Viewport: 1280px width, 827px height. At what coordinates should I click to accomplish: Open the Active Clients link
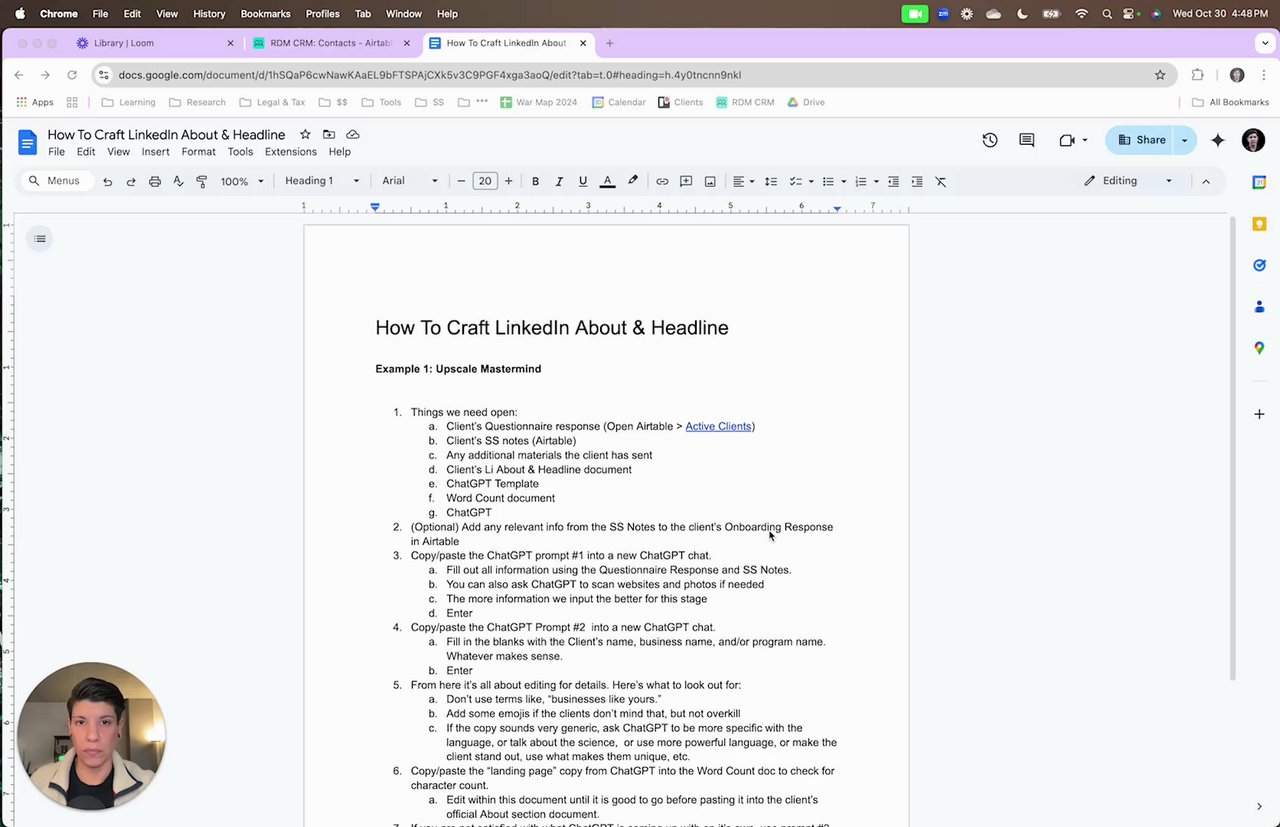(x=718, y=426)
